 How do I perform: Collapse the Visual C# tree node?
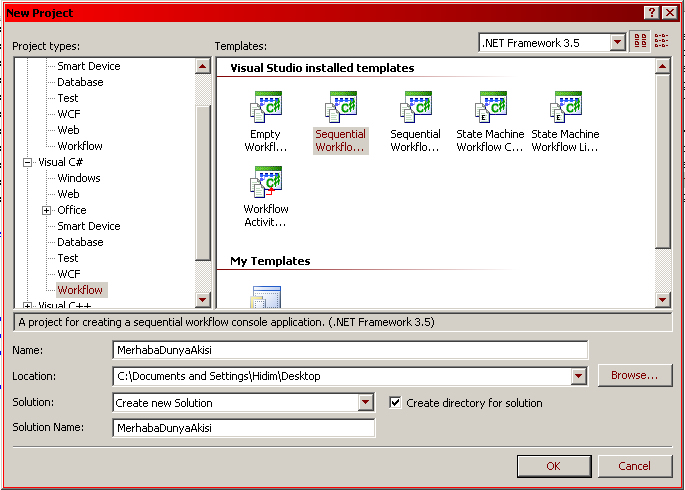coord(28,162)
